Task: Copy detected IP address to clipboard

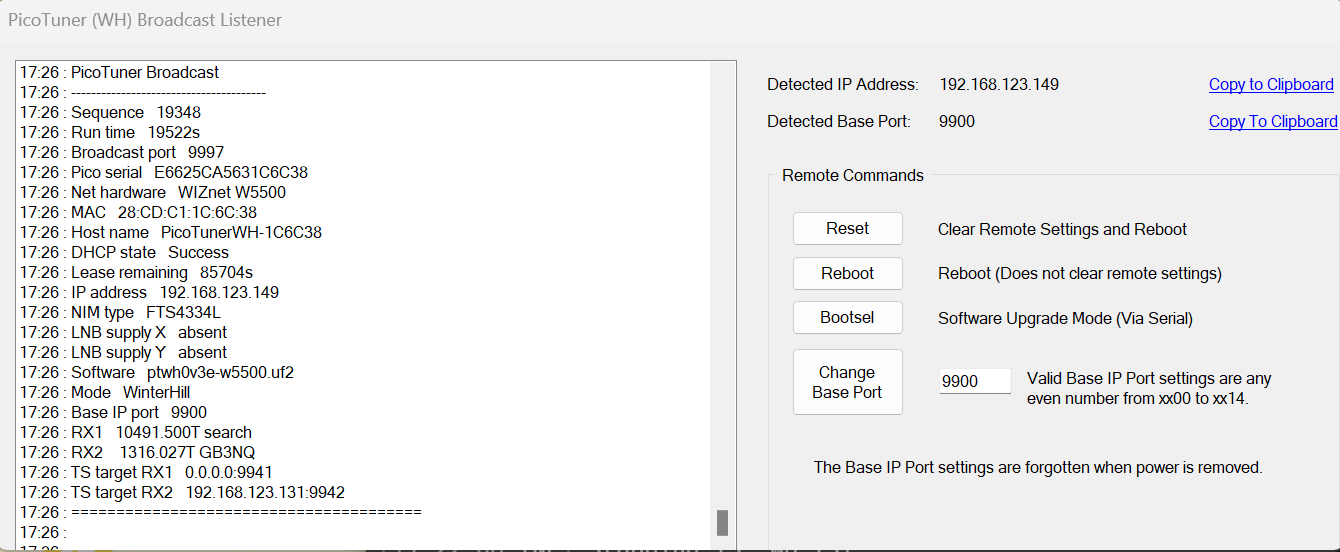Action: tap(1271, 85)
